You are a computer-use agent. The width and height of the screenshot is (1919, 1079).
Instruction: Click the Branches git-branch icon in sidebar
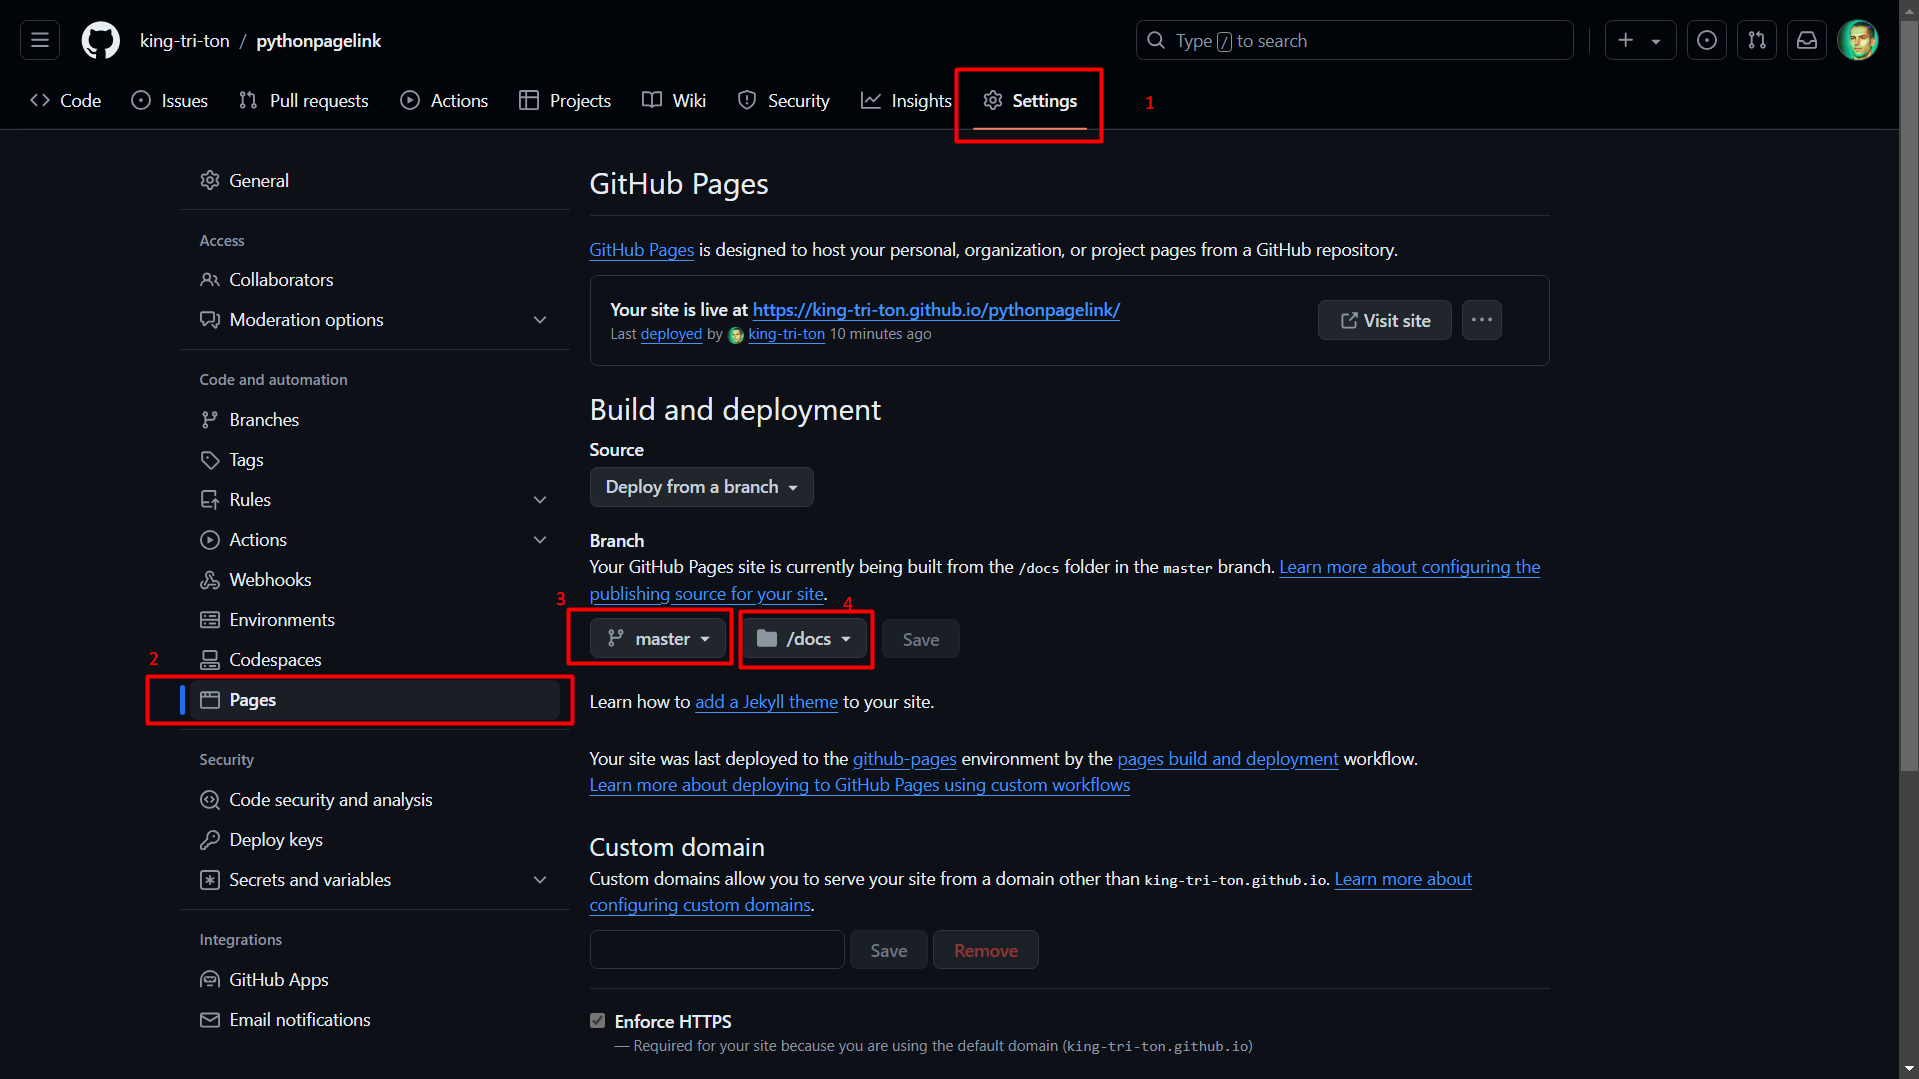coord(209,420)
